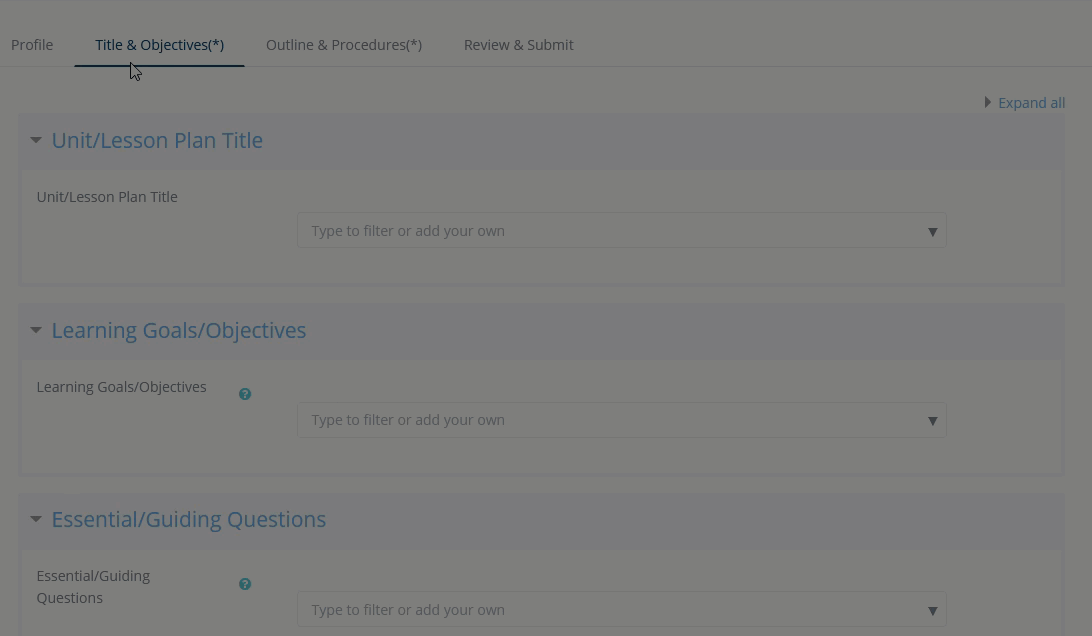Viewport: 1092px width, 636px height.
Task: Click the Unit/Lesson Plan Title heading link
Action: point(157,140)
